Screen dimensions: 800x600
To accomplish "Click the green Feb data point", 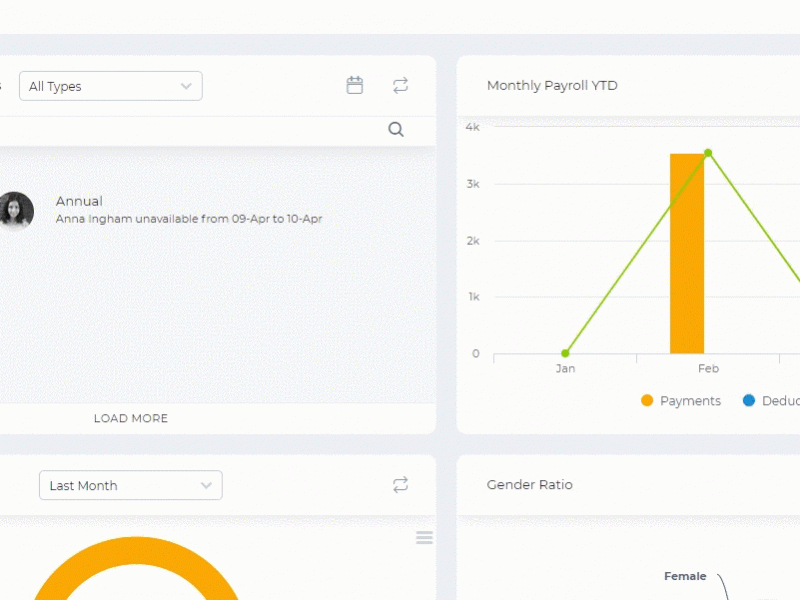I will point(708,153).
